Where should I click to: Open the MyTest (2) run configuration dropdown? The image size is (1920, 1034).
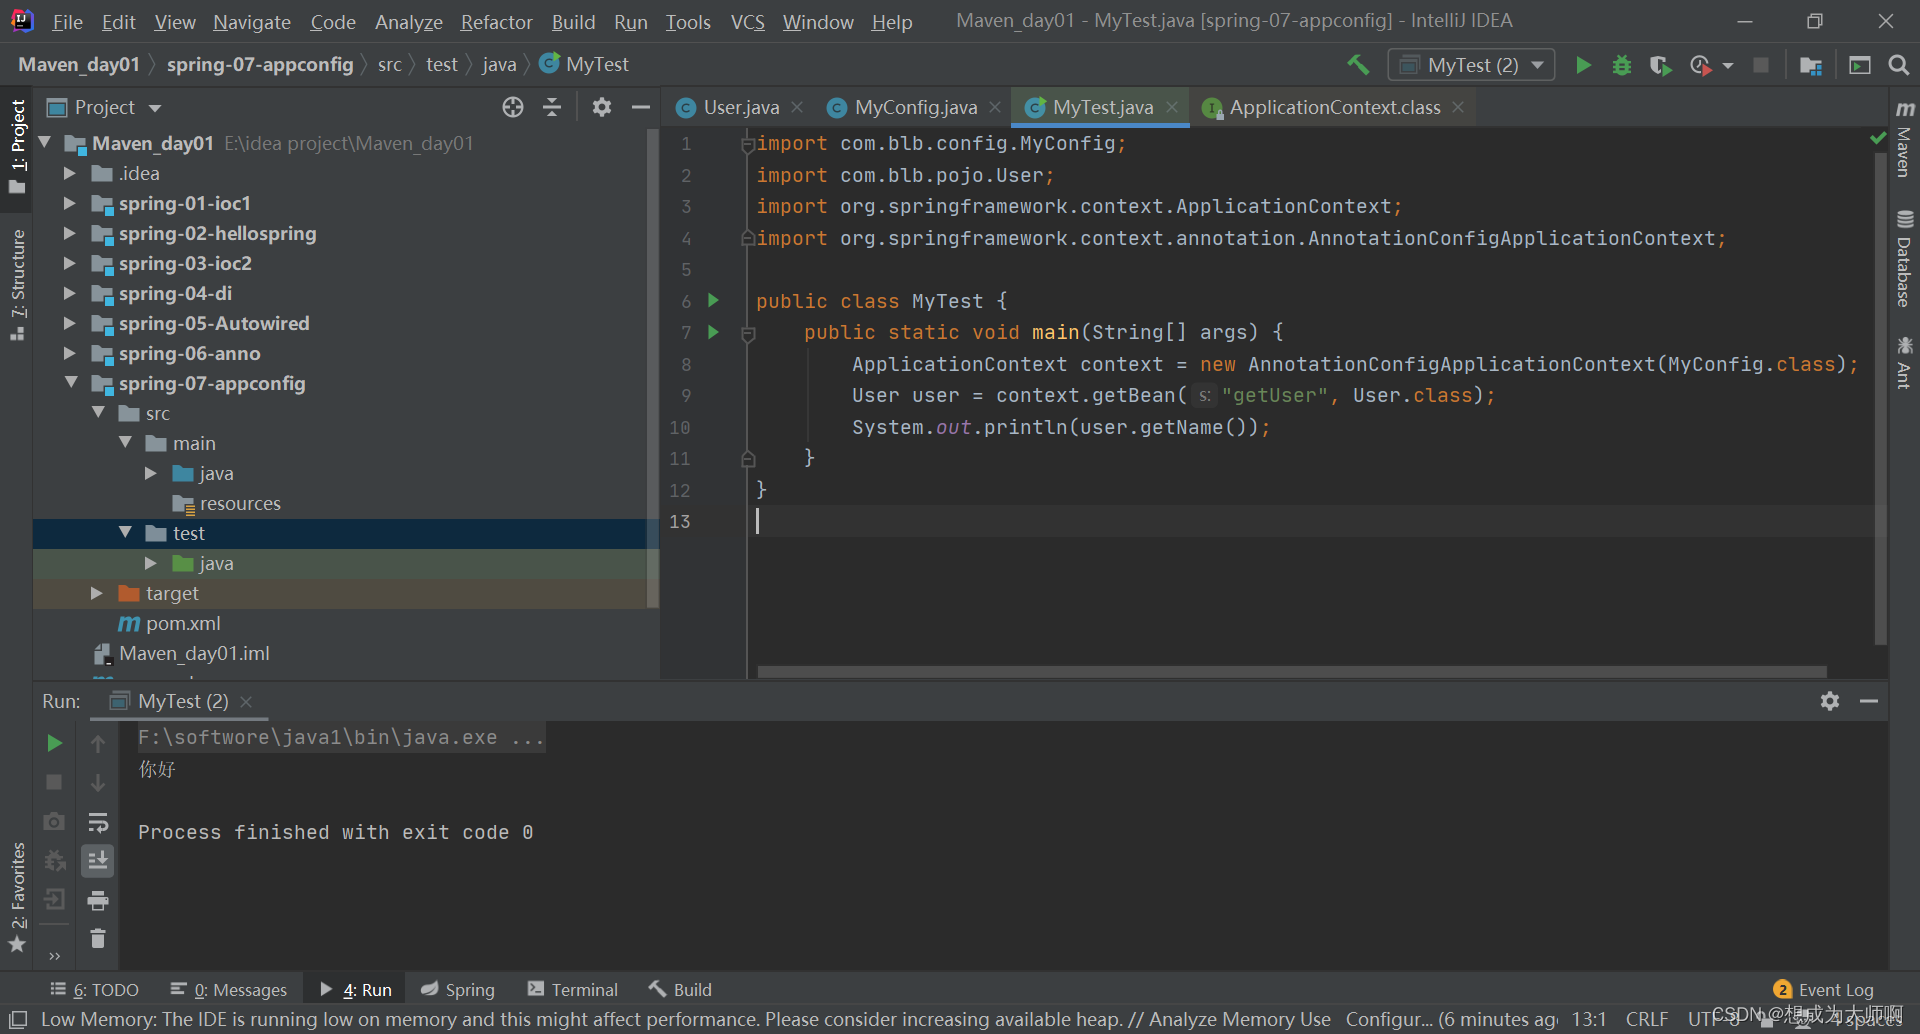pyautogui.click(x=1472, y=65)
